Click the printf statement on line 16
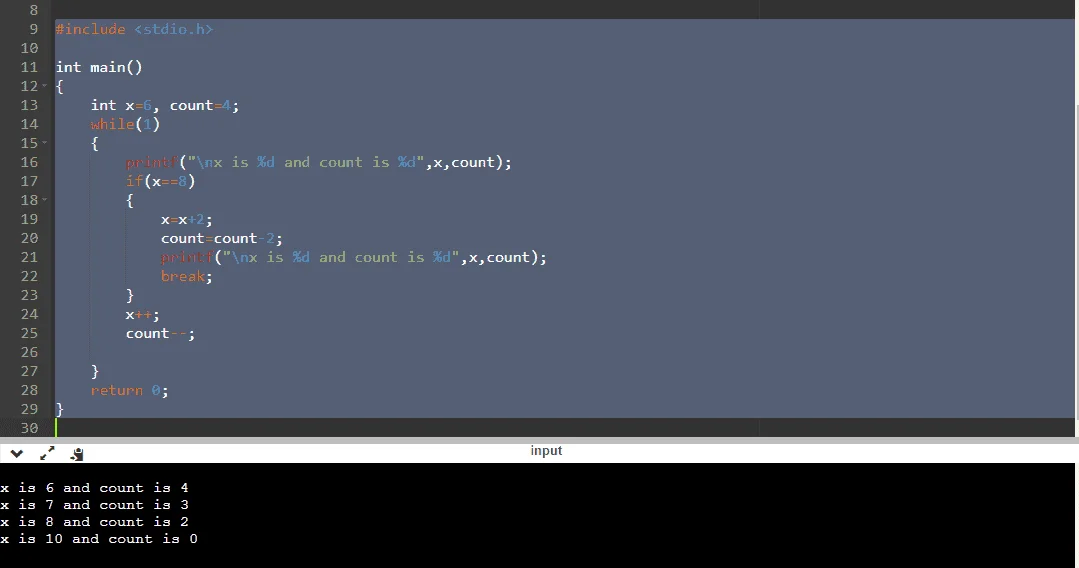 point(319,162)
